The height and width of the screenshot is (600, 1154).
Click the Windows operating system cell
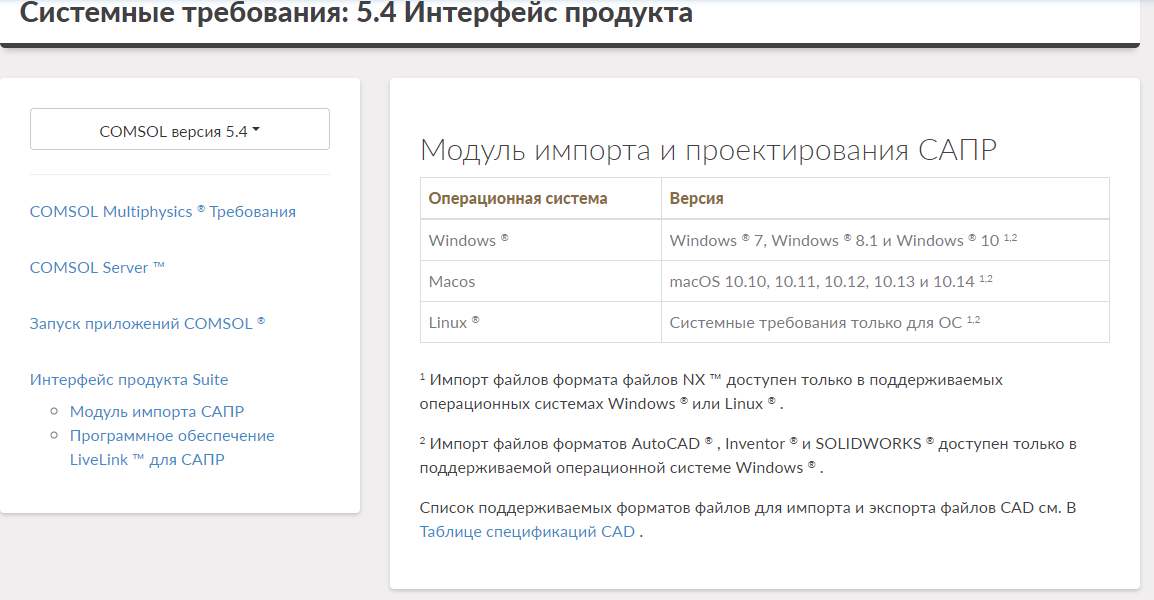541,240
